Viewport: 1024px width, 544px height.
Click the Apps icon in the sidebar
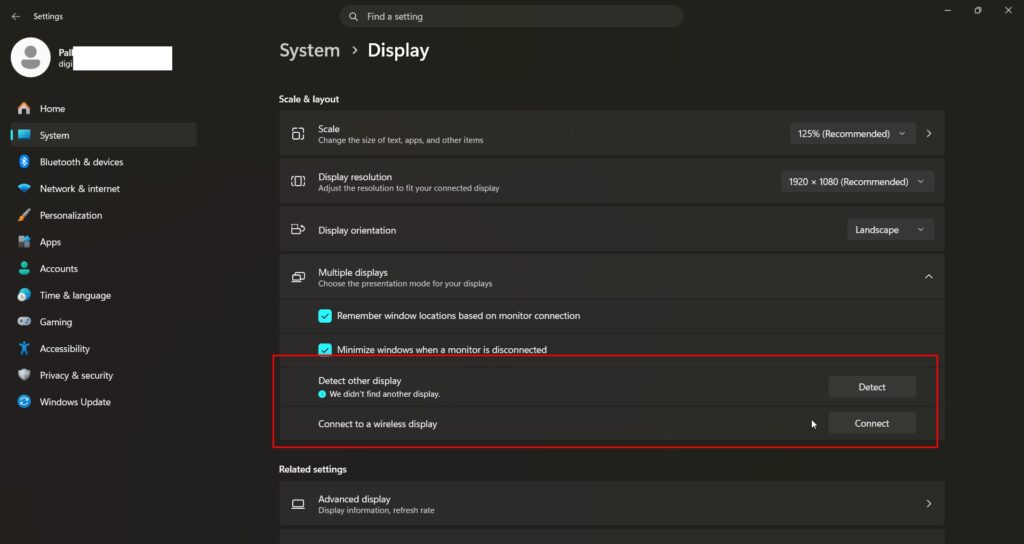pyautogui.click(x=24, y=242)
